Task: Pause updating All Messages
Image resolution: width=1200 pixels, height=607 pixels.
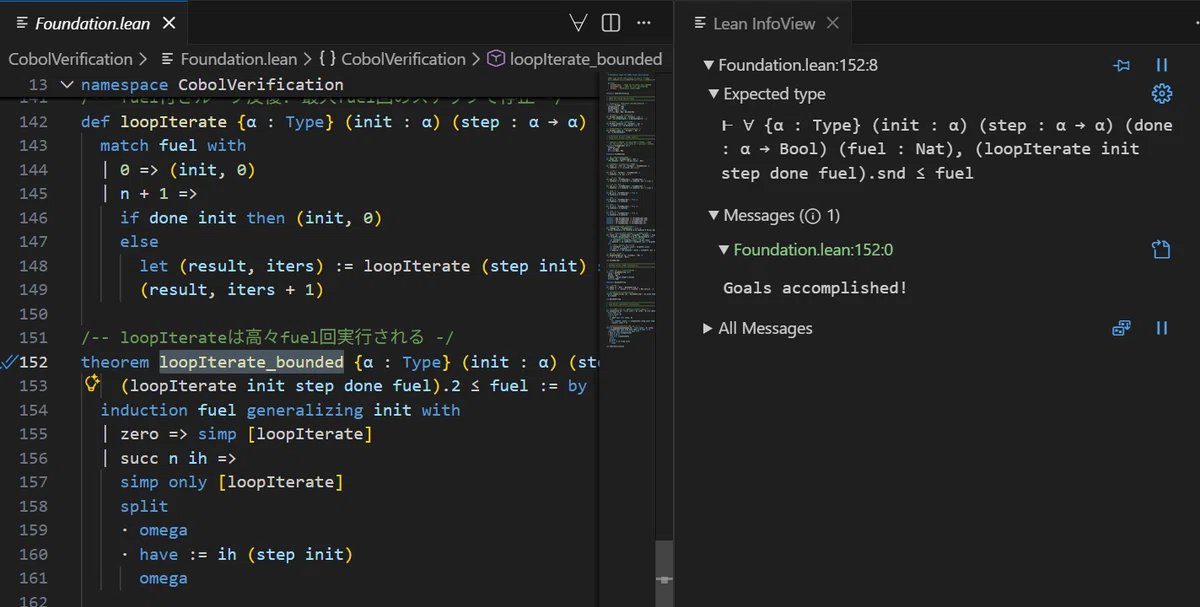Action: tap(1162, 328)
